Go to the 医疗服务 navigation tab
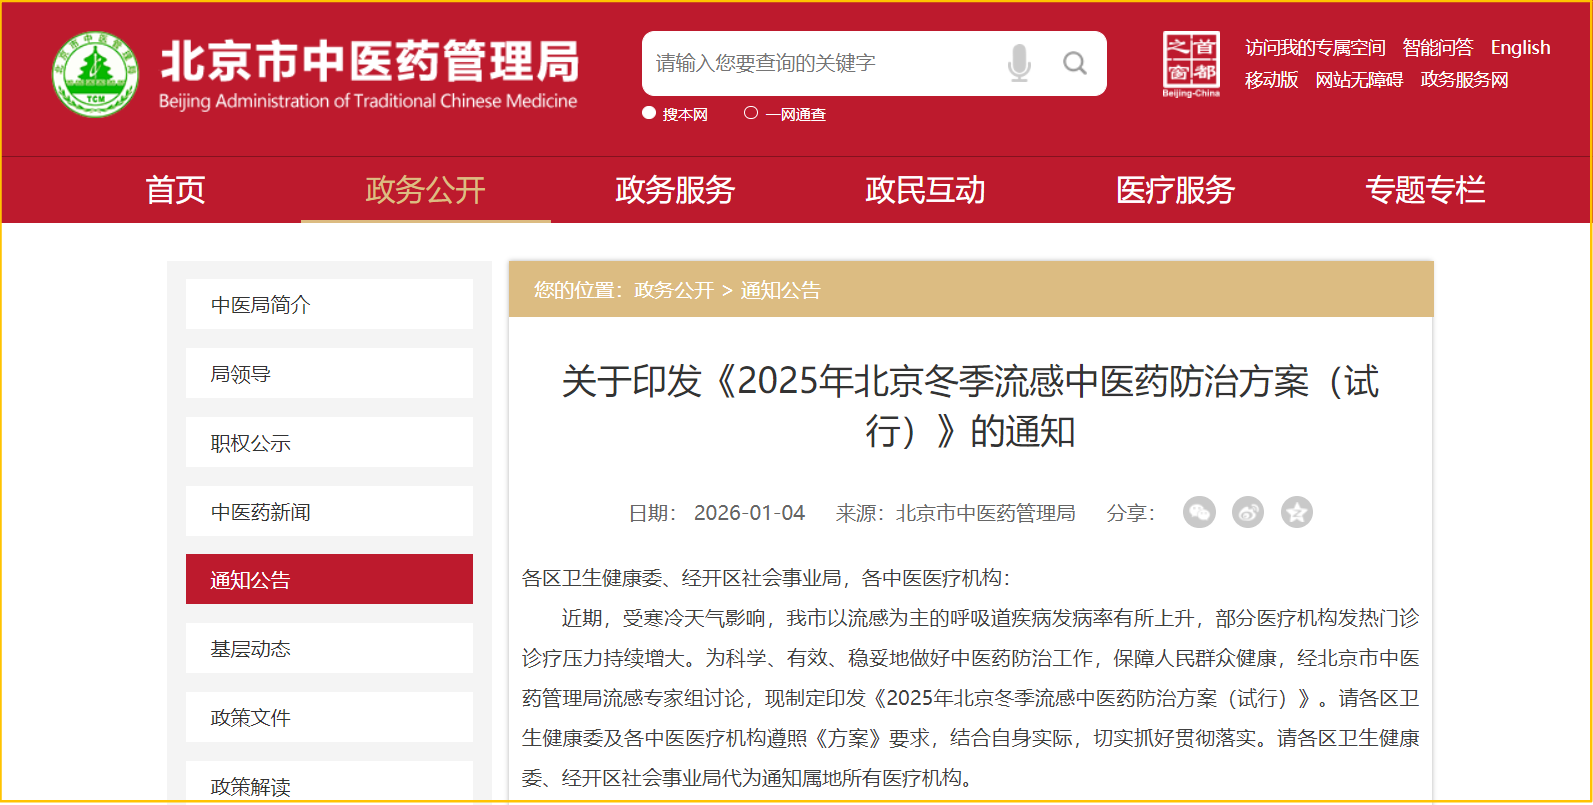1593x805 pixels. pyautogui.click(x=1175, y=190)
